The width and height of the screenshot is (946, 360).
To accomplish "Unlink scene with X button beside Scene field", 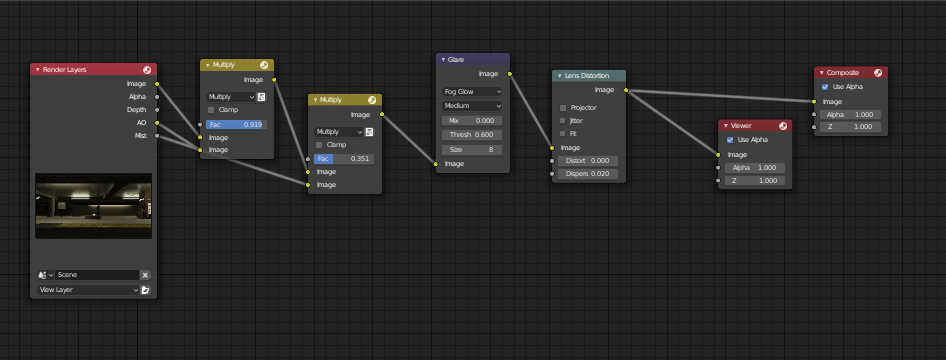I will coord(145,275).
